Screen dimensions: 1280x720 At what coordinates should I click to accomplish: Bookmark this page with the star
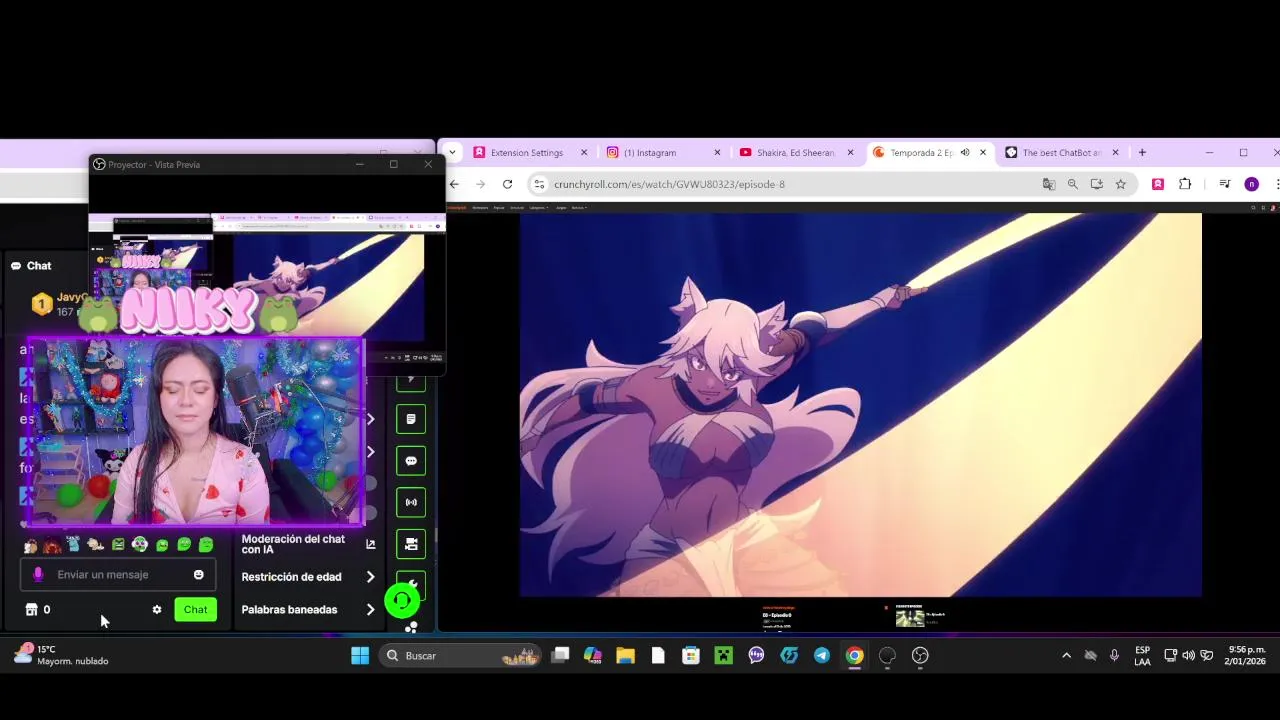point(1121,184)
